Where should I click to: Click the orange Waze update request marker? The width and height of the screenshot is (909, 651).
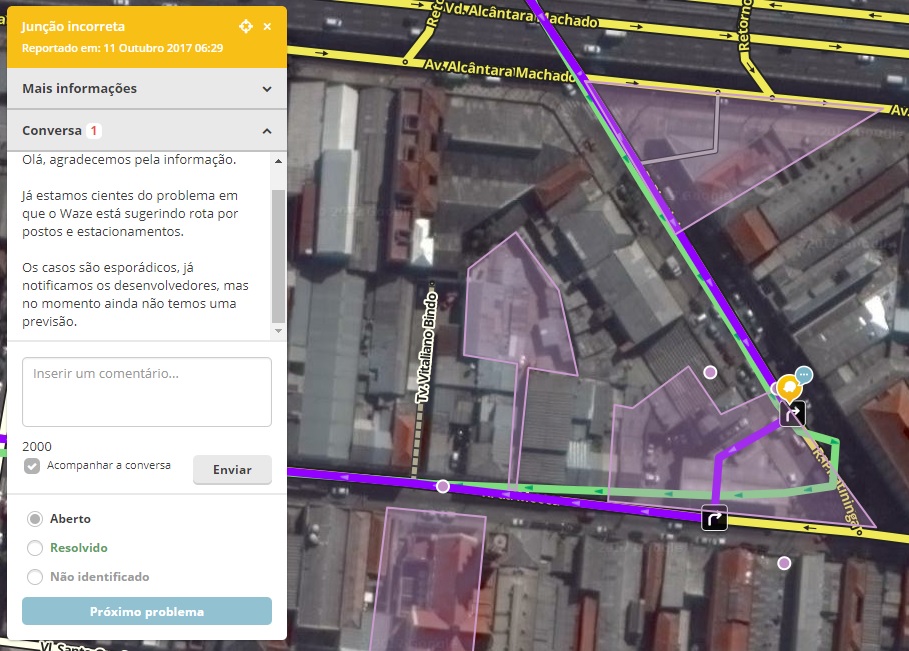pyautogui.click(x=789, y=387)
